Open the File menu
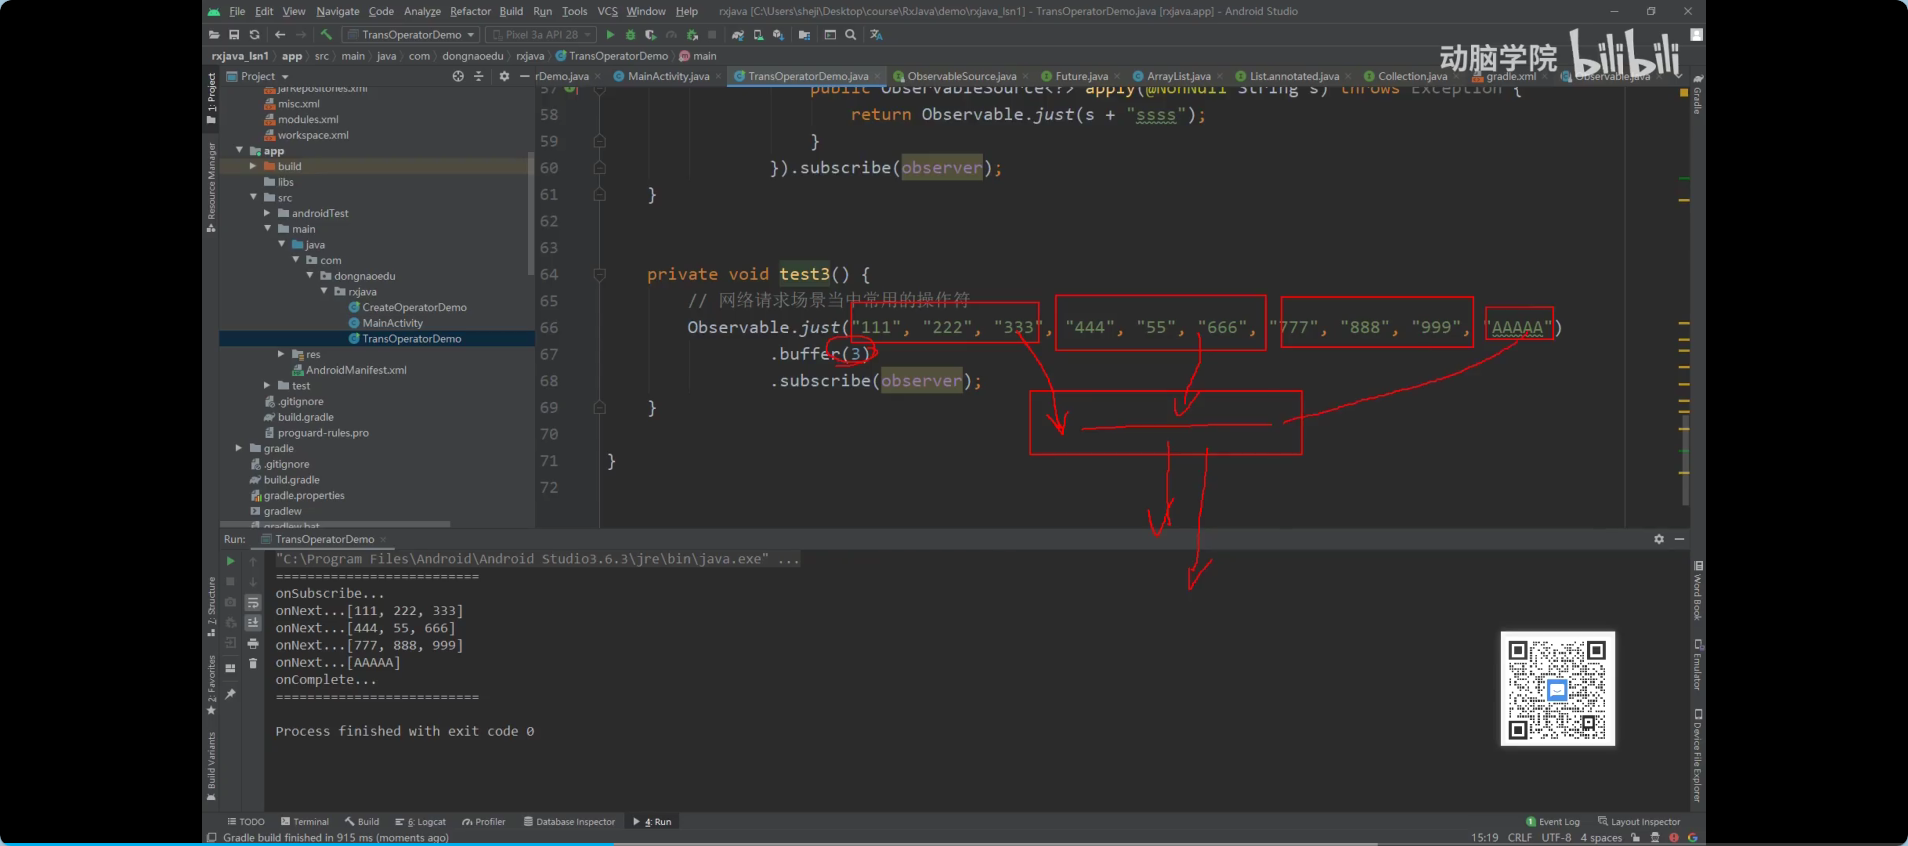This screenshot has width=1908, height=846. pyautogui.click(x=237, y=11)
